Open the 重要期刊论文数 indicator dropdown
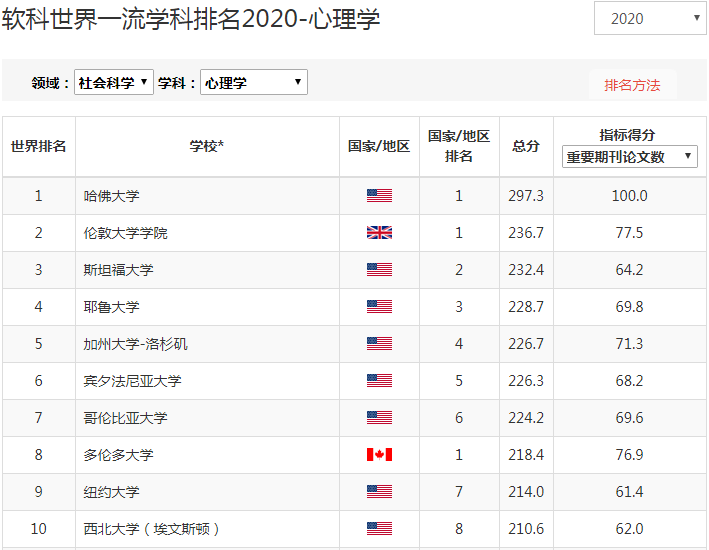The width and height of the screenshot is (709, 550). 629,156
